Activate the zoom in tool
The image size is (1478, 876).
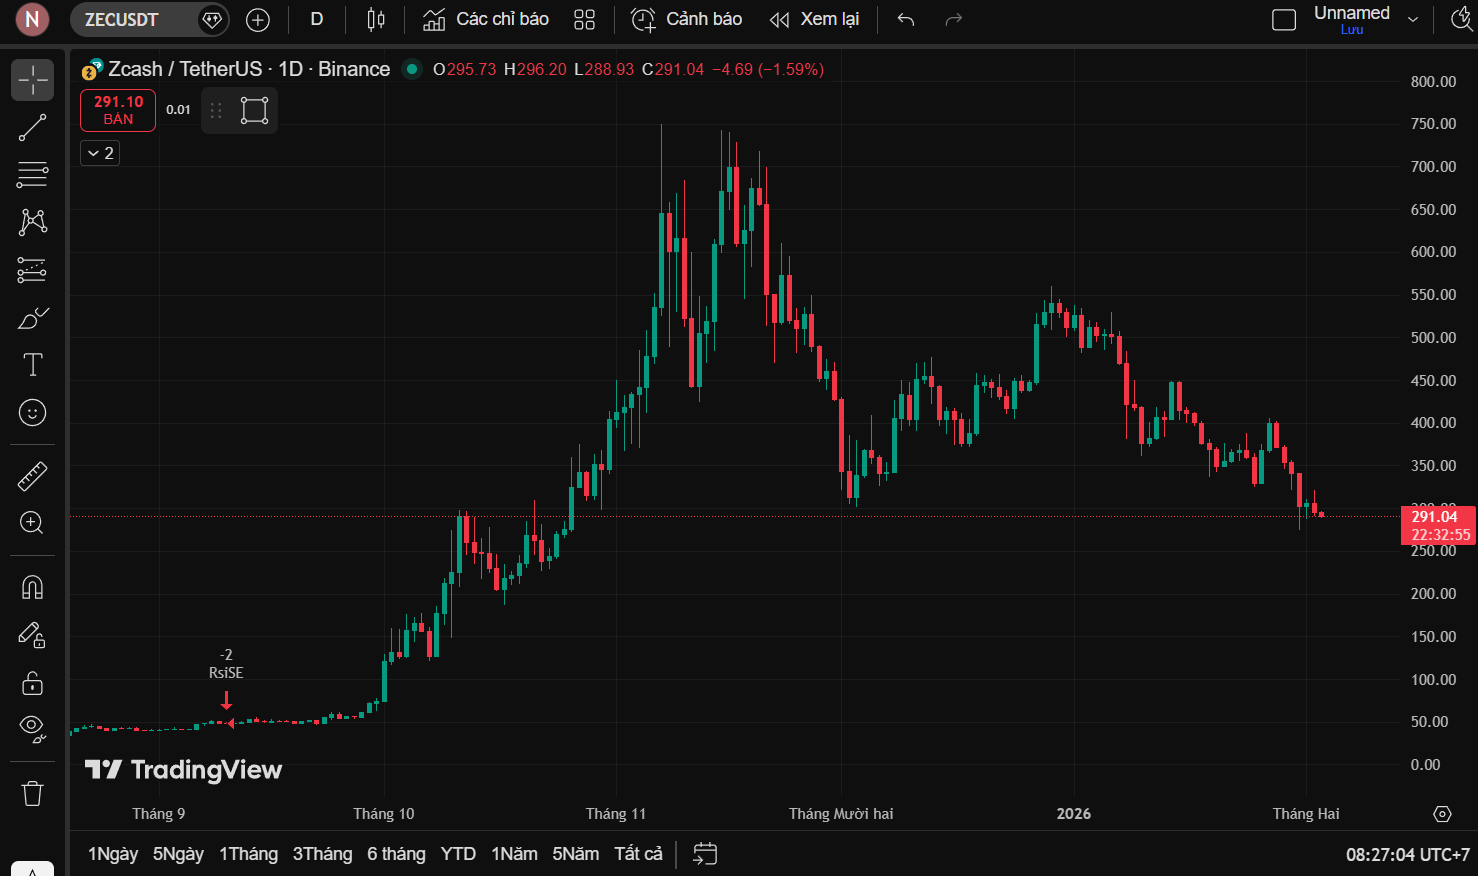(32, 523)
